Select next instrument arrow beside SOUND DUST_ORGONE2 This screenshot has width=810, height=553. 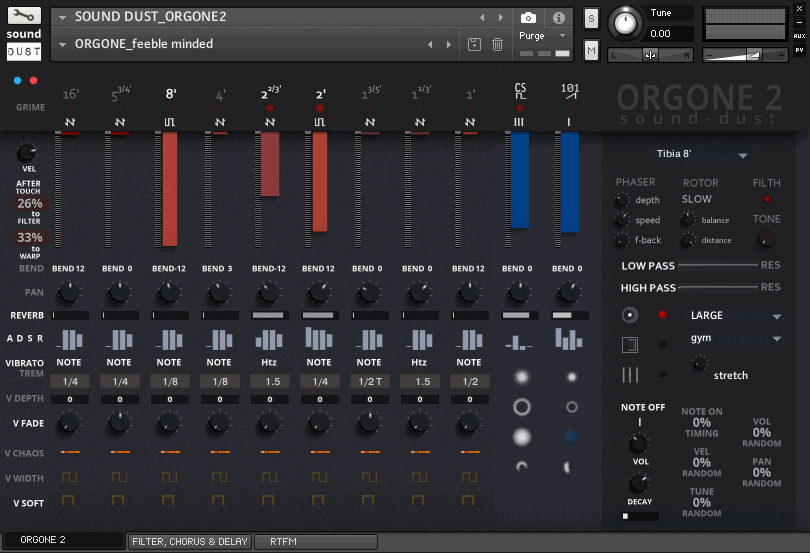click(501, 17)
